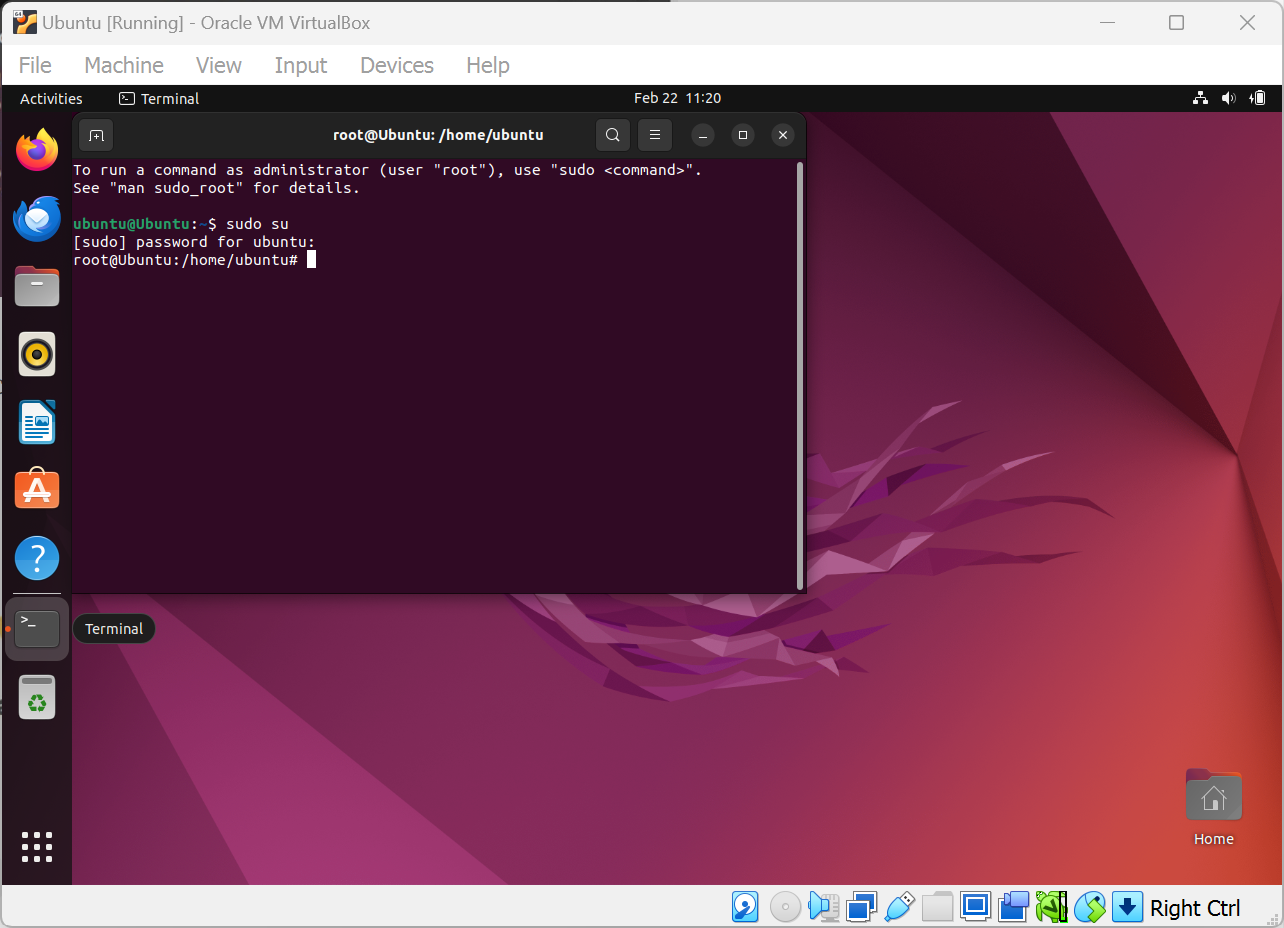Viewport: 1284px width, 928px height.
Task: Click the network adapters indicator in status bar
Action: pos(861,907)
